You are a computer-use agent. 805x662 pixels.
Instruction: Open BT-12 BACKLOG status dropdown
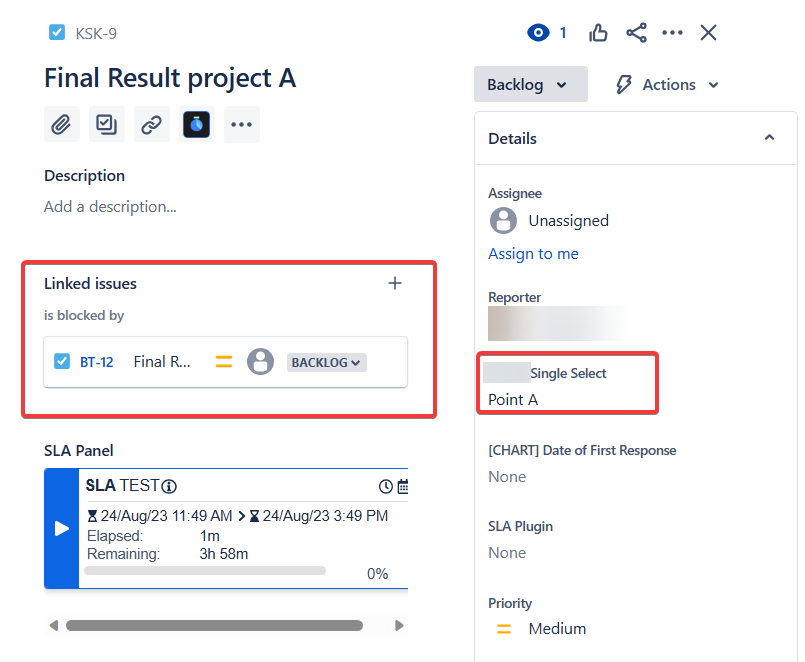tap(327, 363)
